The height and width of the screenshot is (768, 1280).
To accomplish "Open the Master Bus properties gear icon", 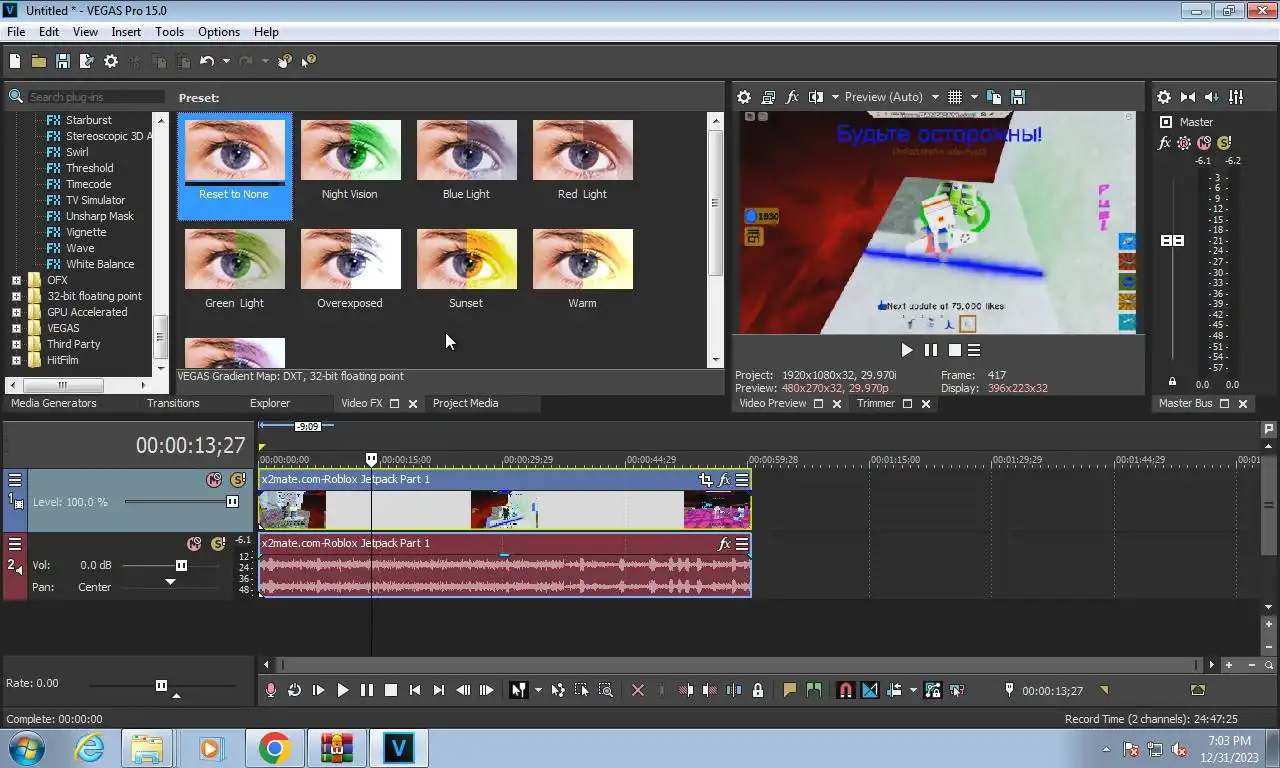I will [x=1164, y=97].
